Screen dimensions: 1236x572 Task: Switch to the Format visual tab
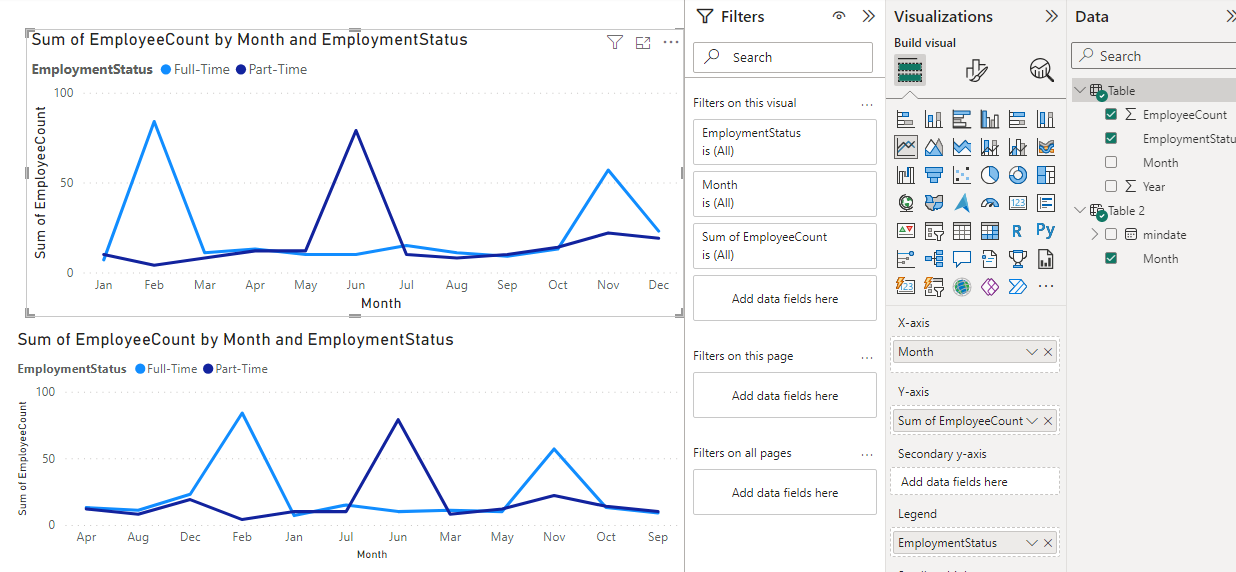(976, 69)
